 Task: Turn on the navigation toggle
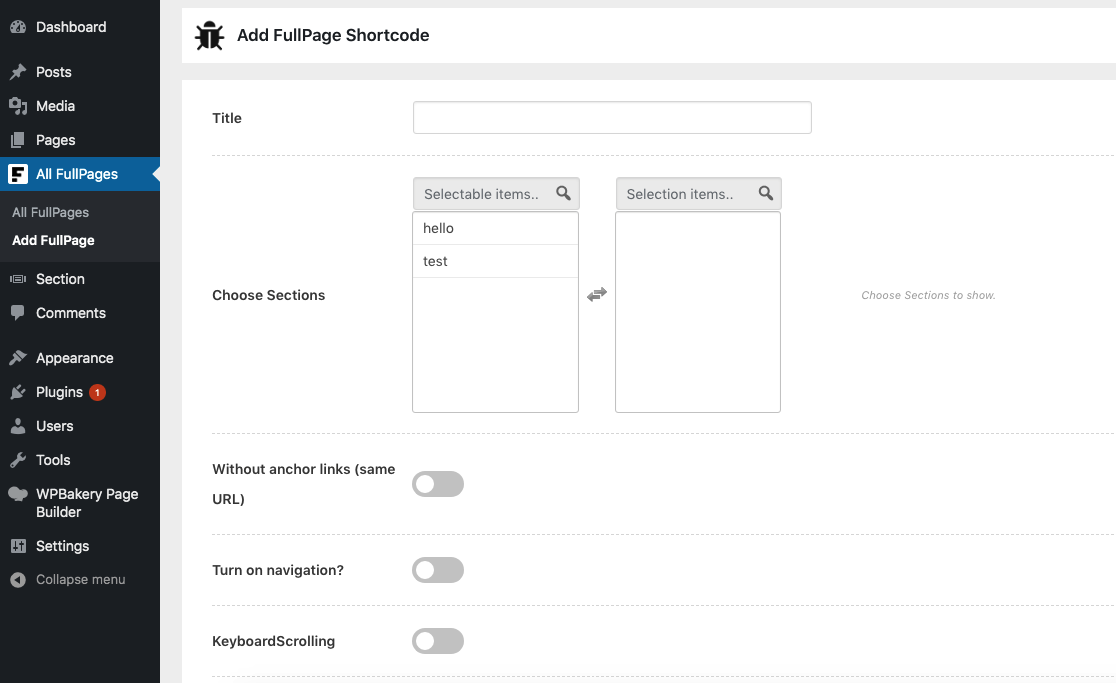pos(438,570)
